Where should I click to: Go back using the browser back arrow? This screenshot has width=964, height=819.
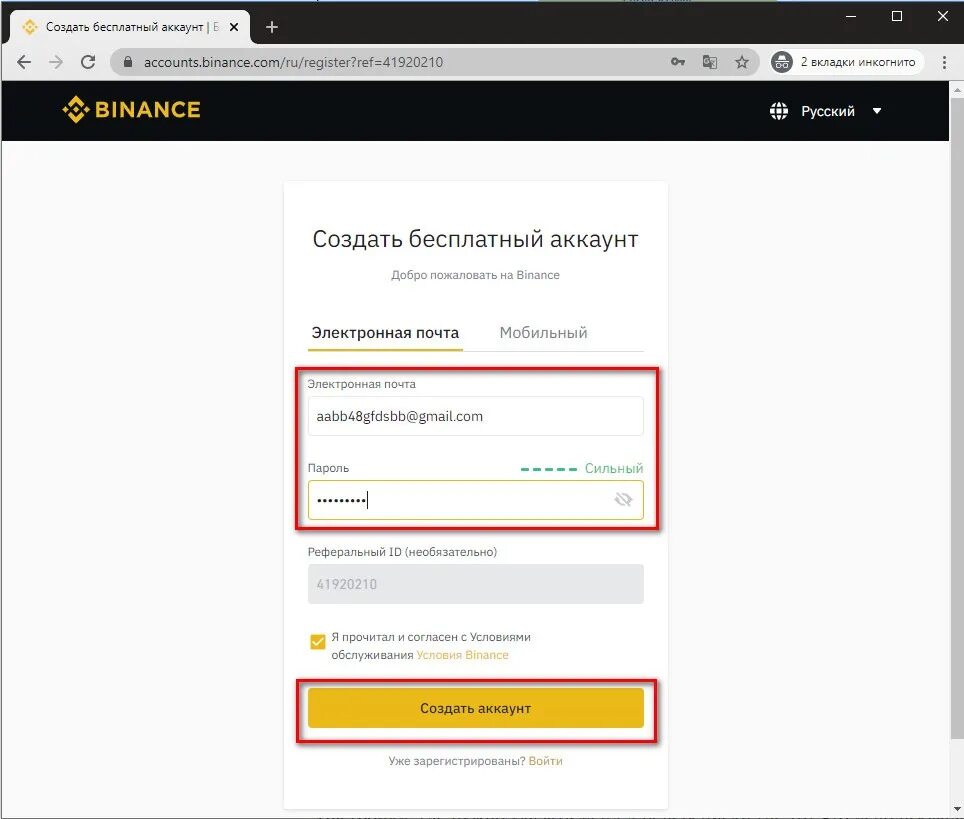pos(24,62)
